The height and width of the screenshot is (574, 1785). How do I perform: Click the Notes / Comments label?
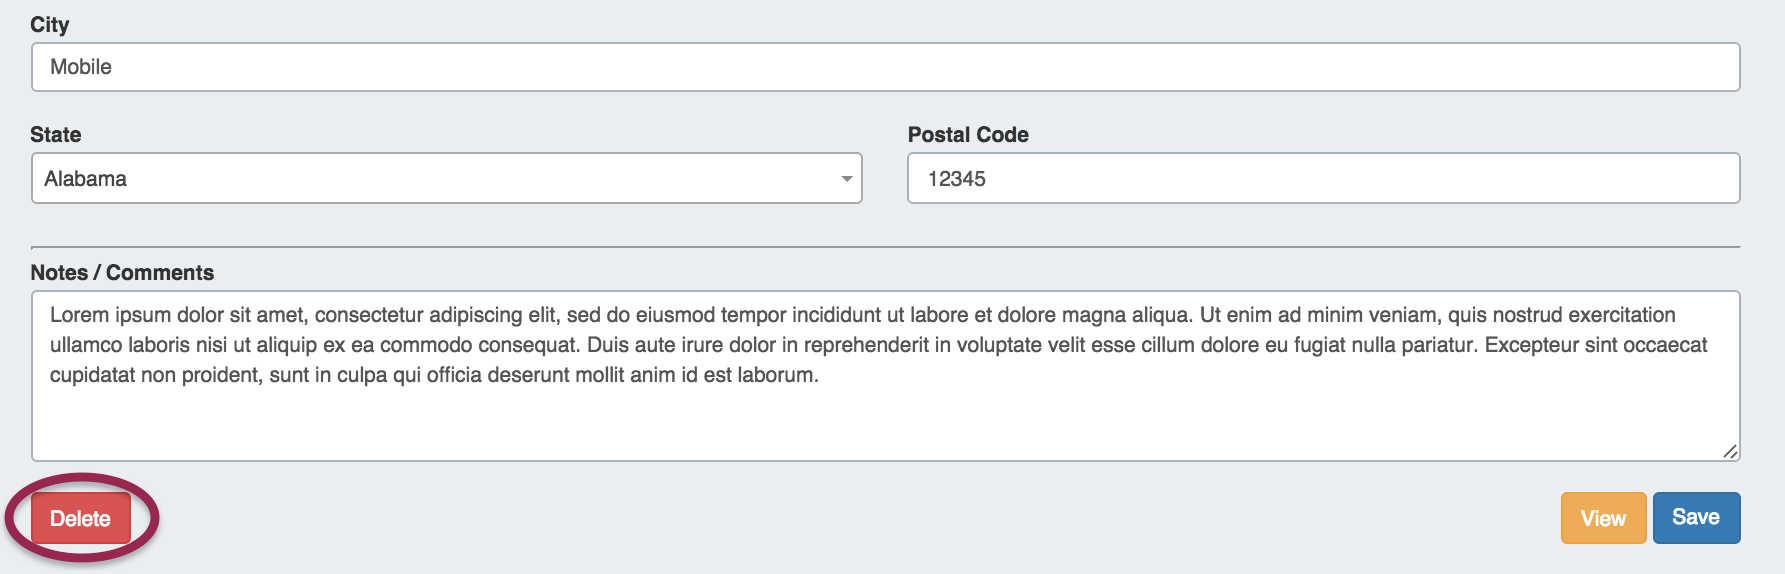(x=122, y=273)
